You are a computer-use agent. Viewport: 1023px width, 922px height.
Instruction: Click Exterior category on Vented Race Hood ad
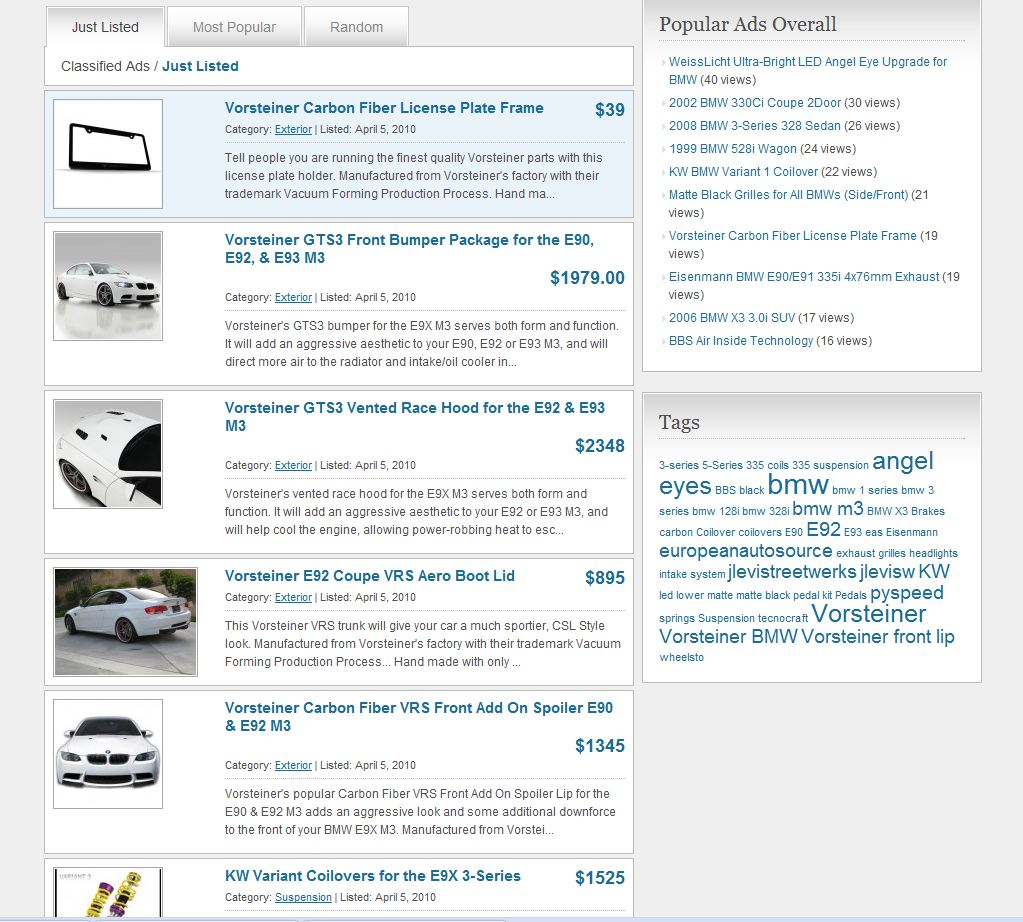pos(293,465)
